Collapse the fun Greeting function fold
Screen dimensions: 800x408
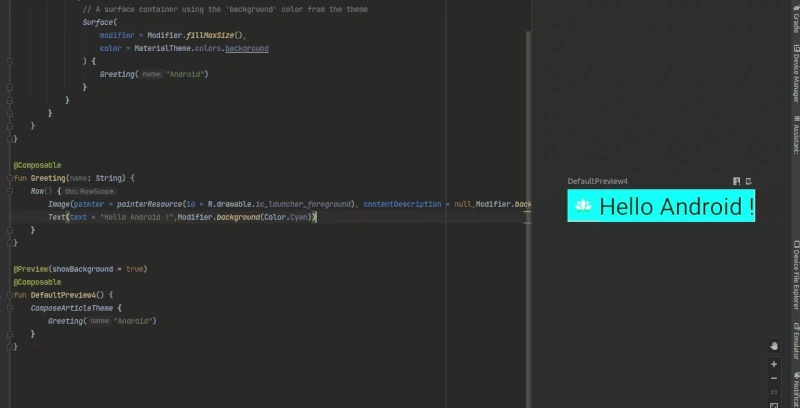[10, 178]
